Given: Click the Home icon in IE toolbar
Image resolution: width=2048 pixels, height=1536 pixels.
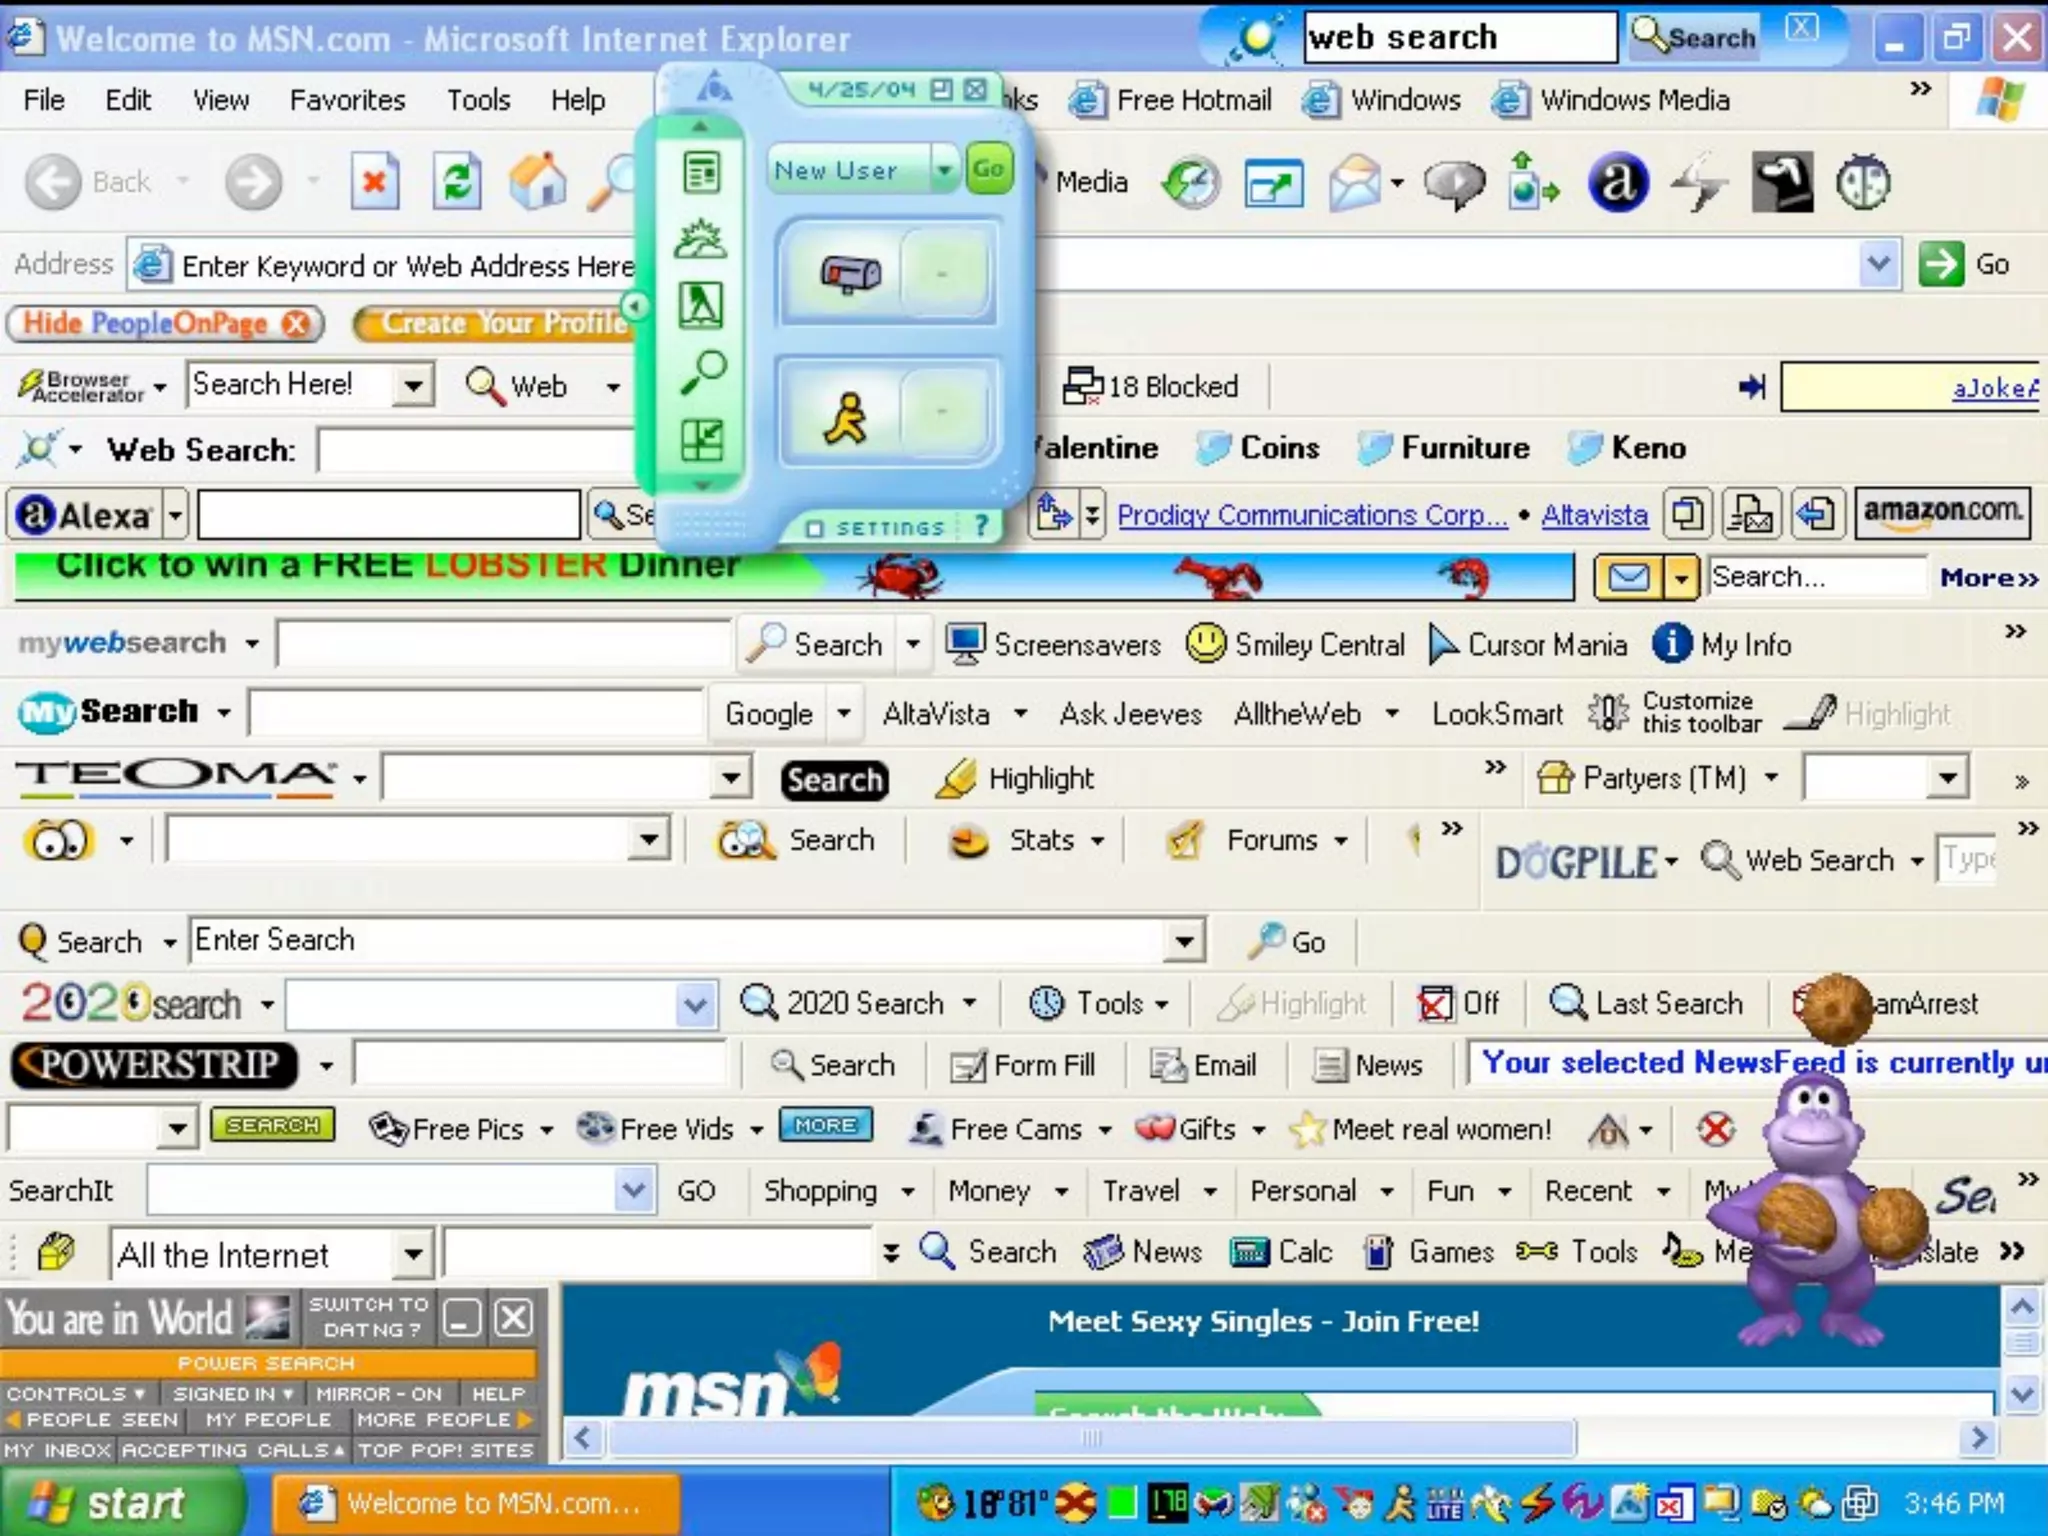Looking at the screenshot, I should 538,183.
